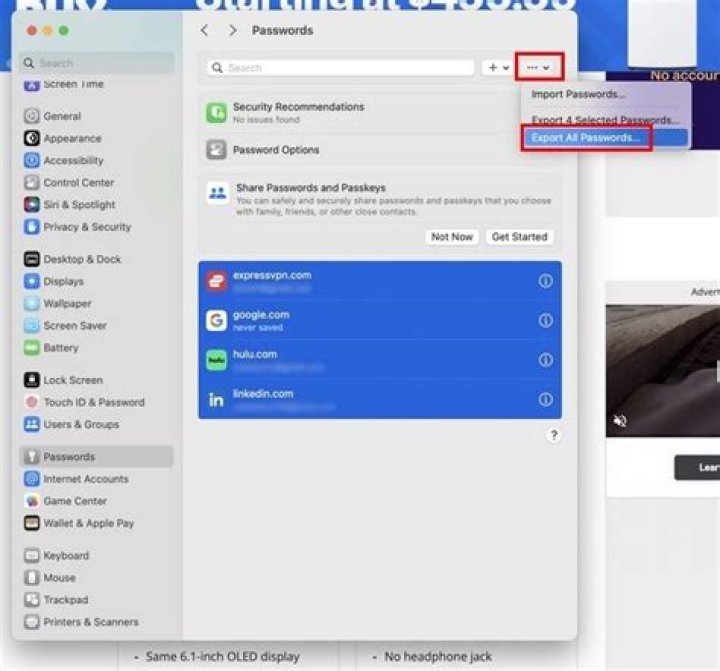This screenshot has width=720, height=671.
Task: Choose Export All Passwords
Action: [x=605, y=137]
